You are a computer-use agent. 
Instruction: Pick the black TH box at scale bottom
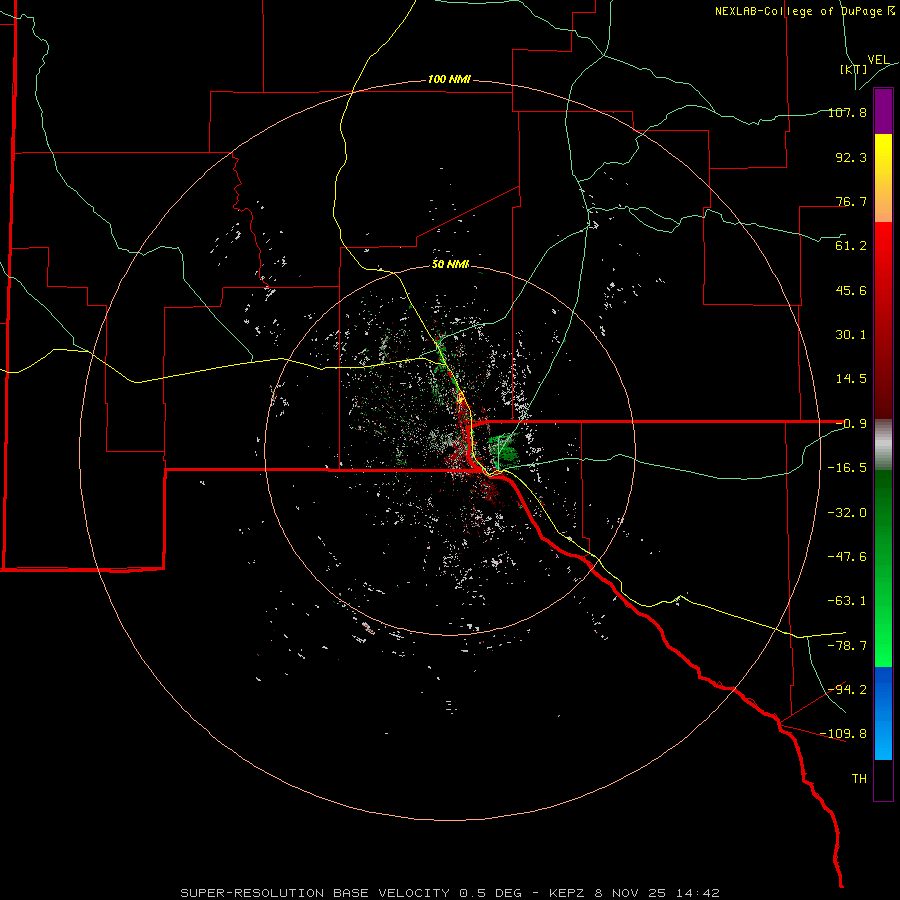coord(883,780)
